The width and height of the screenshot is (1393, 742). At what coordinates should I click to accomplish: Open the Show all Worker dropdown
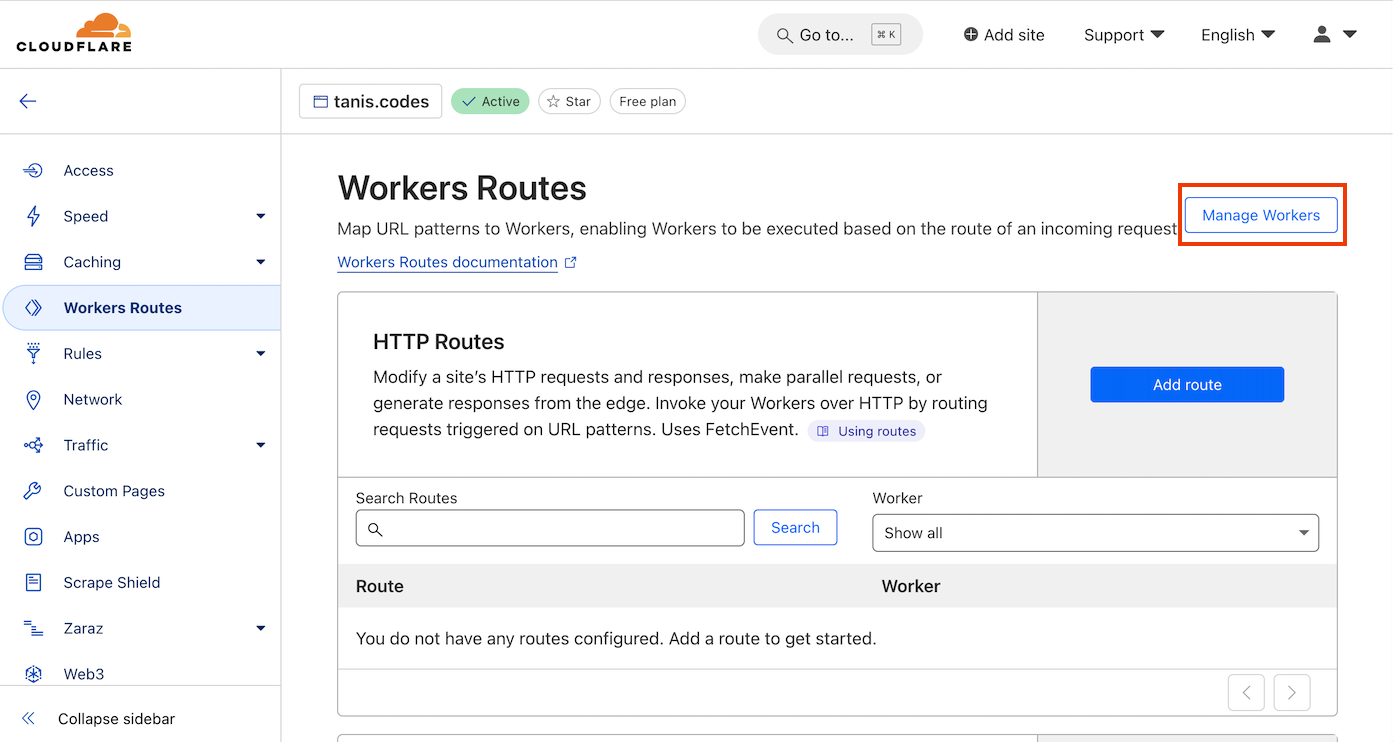(1095, 533)
